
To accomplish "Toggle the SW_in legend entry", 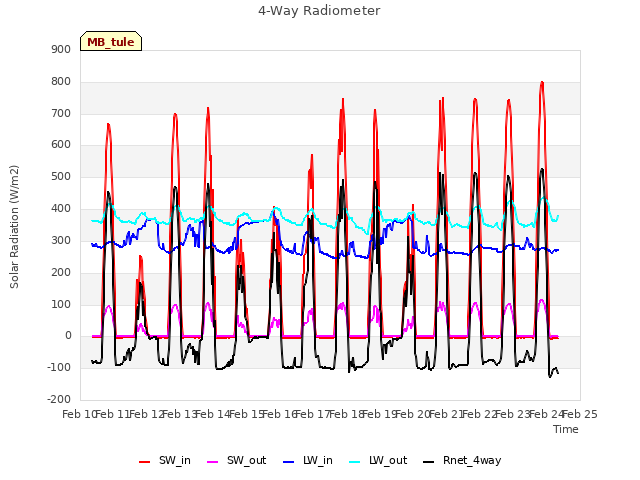I will click(165, 460).
